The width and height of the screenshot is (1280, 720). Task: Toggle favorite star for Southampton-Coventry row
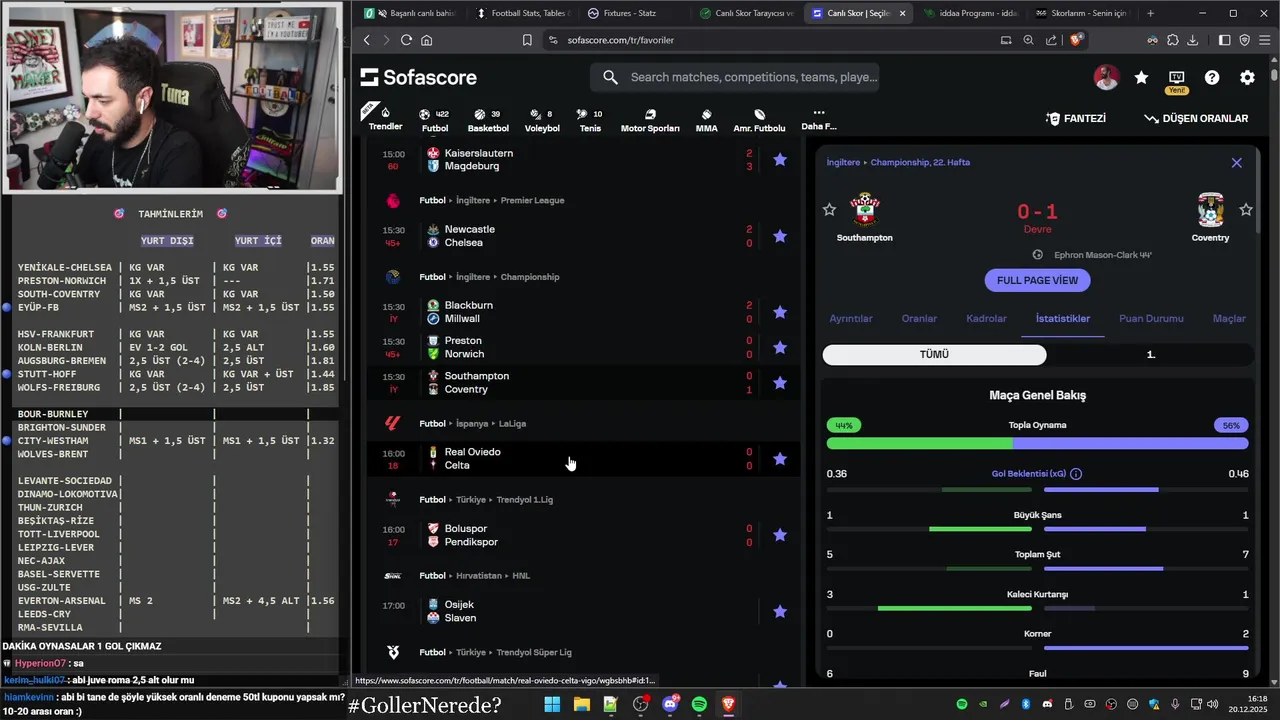(x=780, y=382)
